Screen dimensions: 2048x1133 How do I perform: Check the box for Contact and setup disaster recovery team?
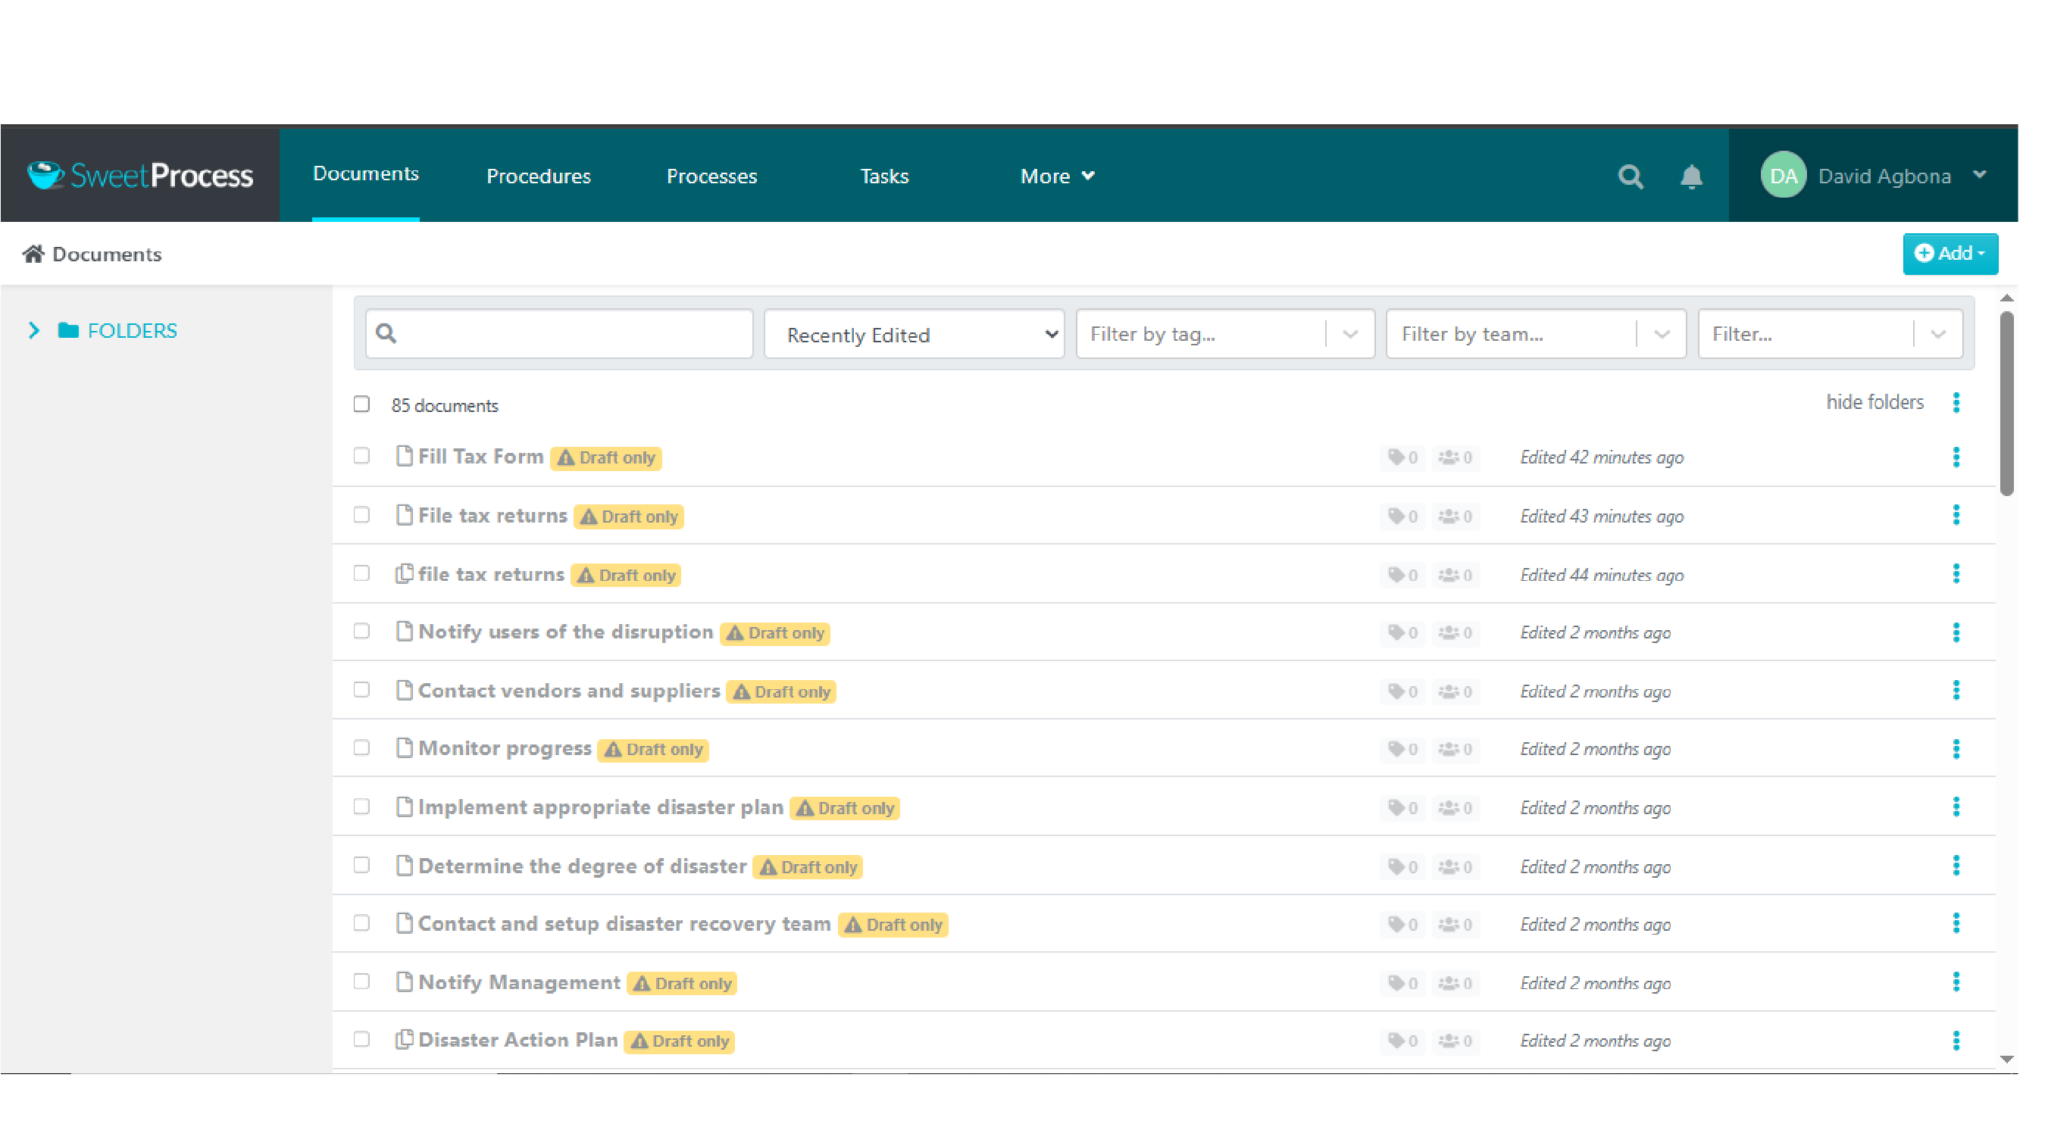[x=362, y=923]
